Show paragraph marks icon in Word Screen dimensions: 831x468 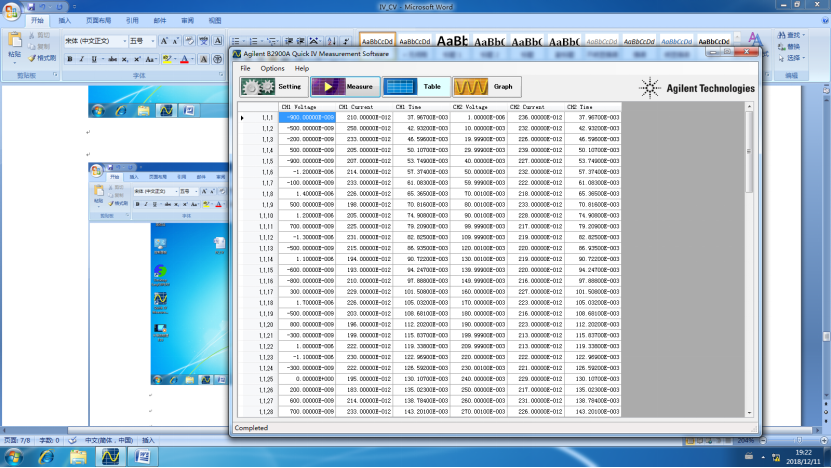pyautogui.click(x=346, y=41)
